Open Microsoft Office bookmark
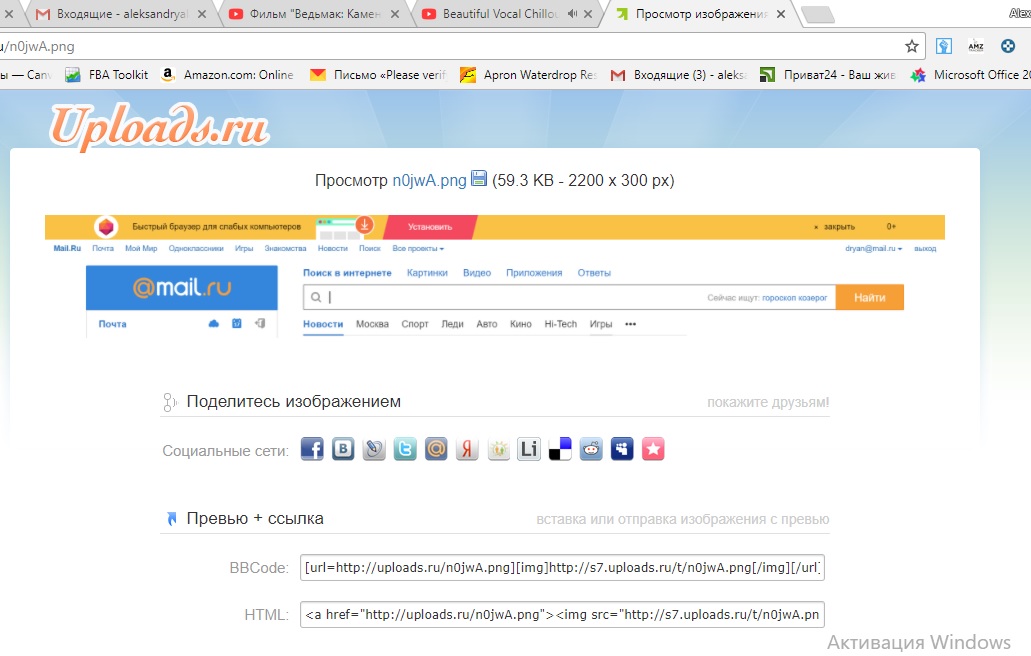 pos(971,75)
